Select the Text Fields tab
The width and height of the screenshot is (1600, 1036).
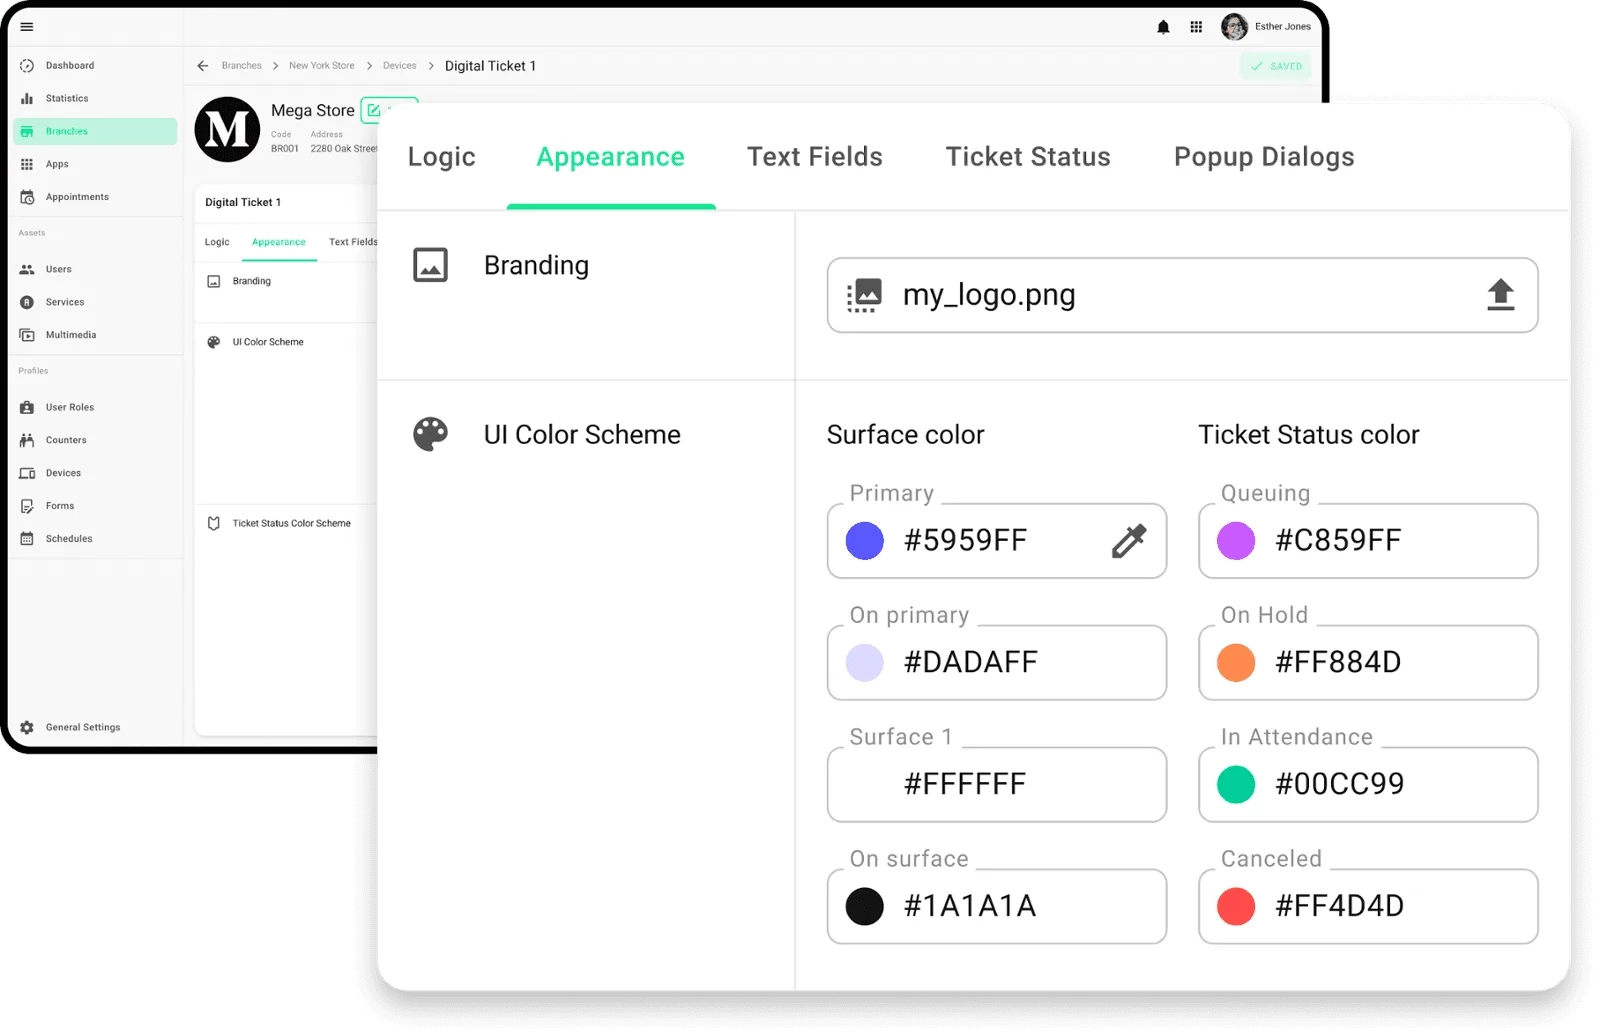[x=814, y=157]
